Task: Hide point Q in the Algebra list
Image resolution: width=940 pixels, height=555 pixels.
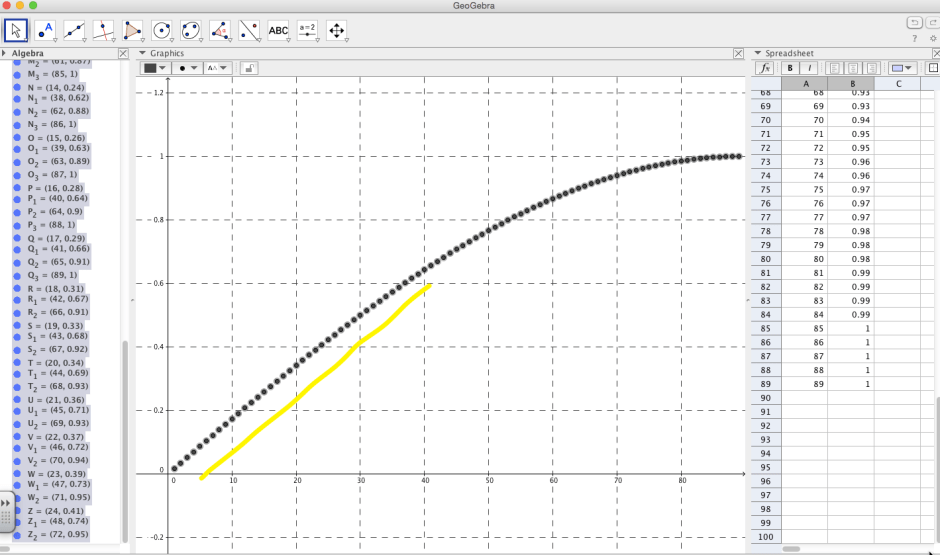Action: (x=18, y=238)
